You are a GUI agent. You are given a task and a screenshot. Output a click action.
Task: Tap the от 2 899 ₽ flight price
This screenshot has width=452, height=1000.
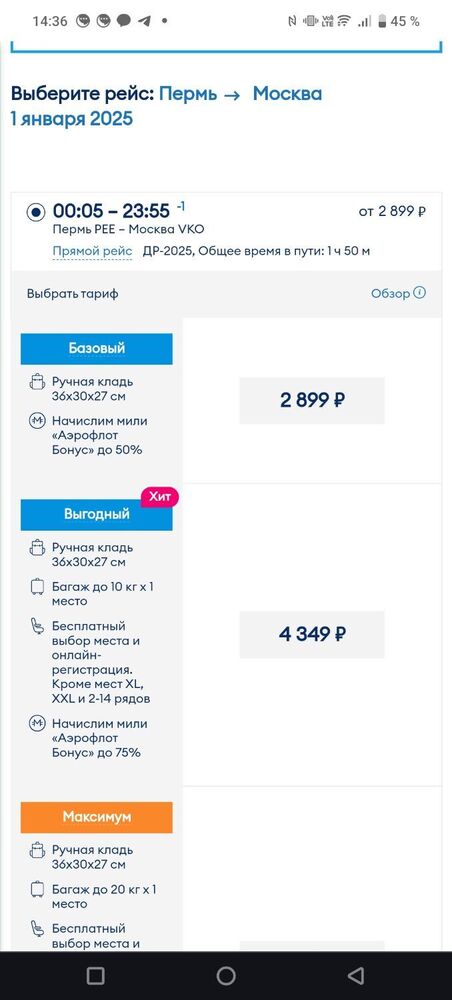[x=392, y=211]
